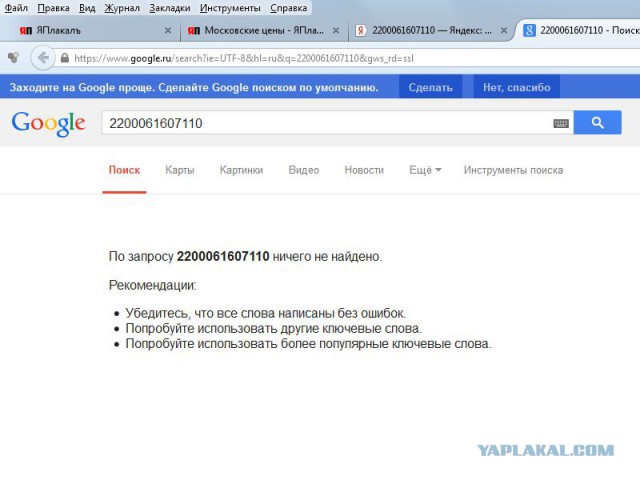640x480 pixels.
Task: Expand the Ещё dropdown
Action: click(x=425, y=170)
